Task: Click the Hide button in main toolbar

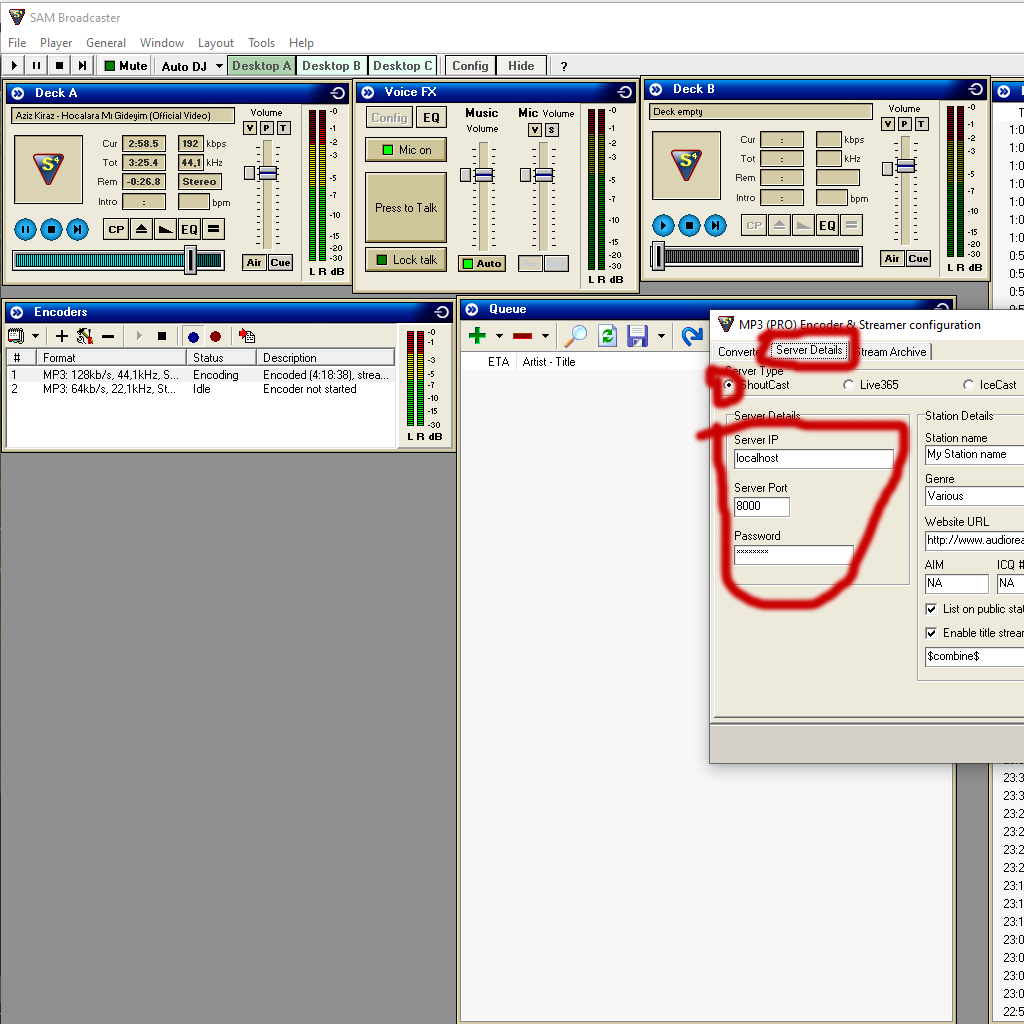Action: pos(521,66)
